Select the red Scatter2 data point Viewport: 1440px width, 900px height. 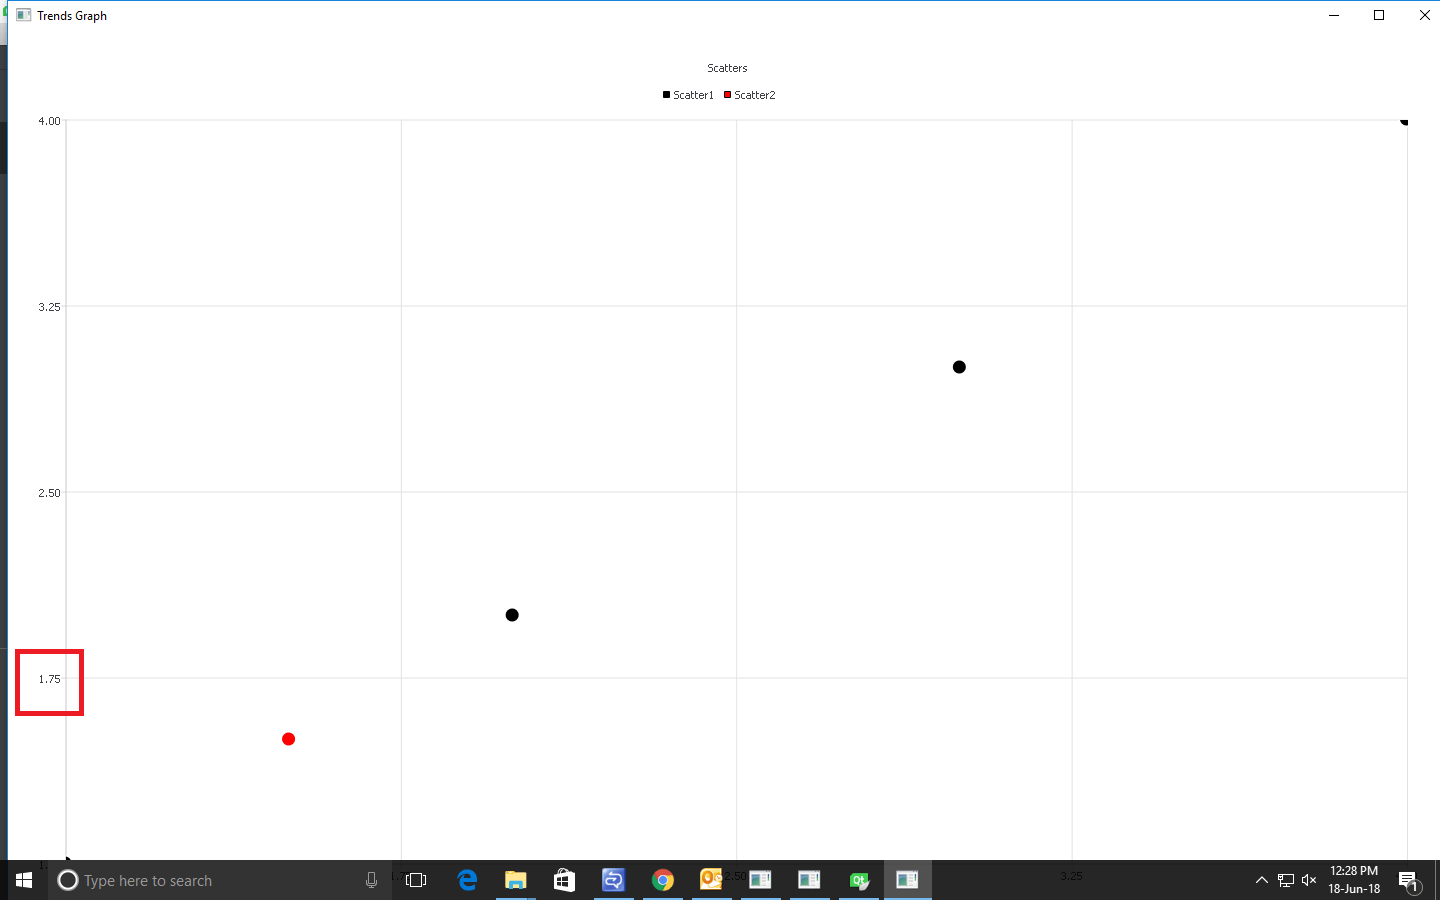(x=288, y=739)
